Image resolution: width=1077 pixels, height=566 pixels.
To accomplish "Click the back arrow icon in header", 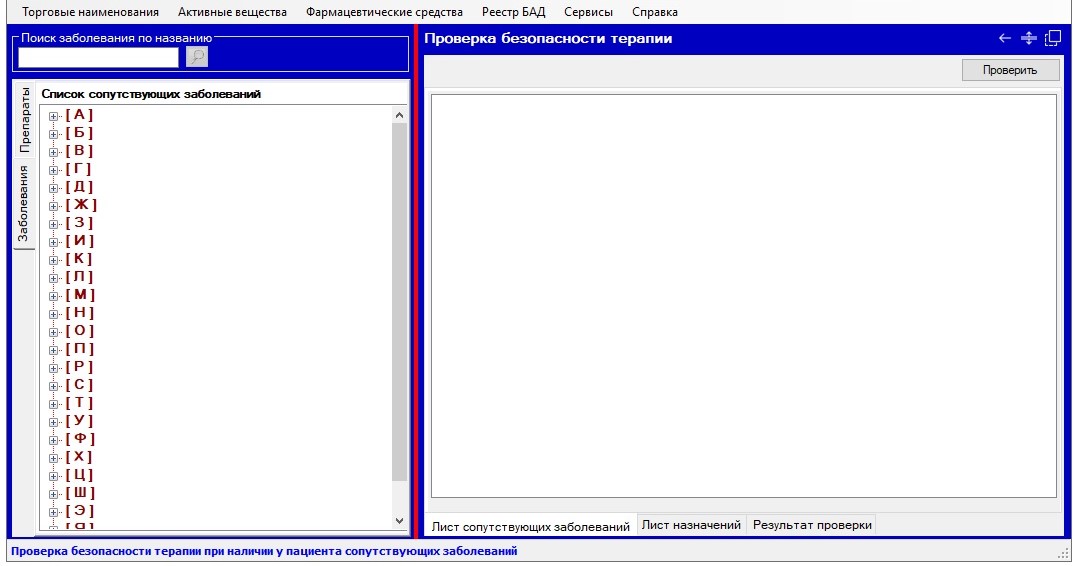I will [1005, 39].
